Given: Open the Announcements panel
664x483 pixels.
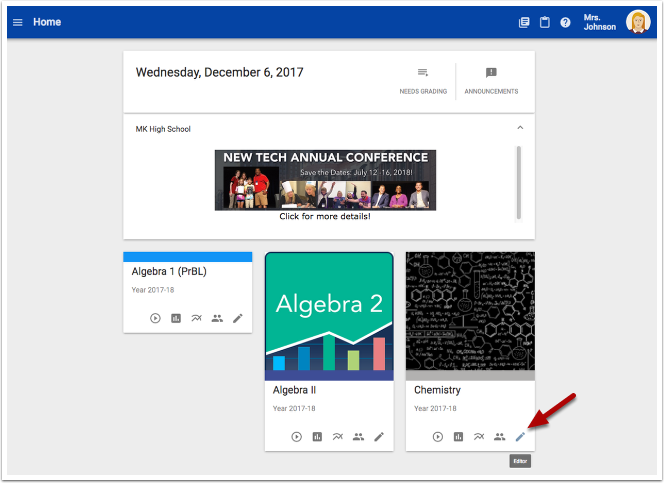Looking at the screenshot, I should (x=491, y=81).
